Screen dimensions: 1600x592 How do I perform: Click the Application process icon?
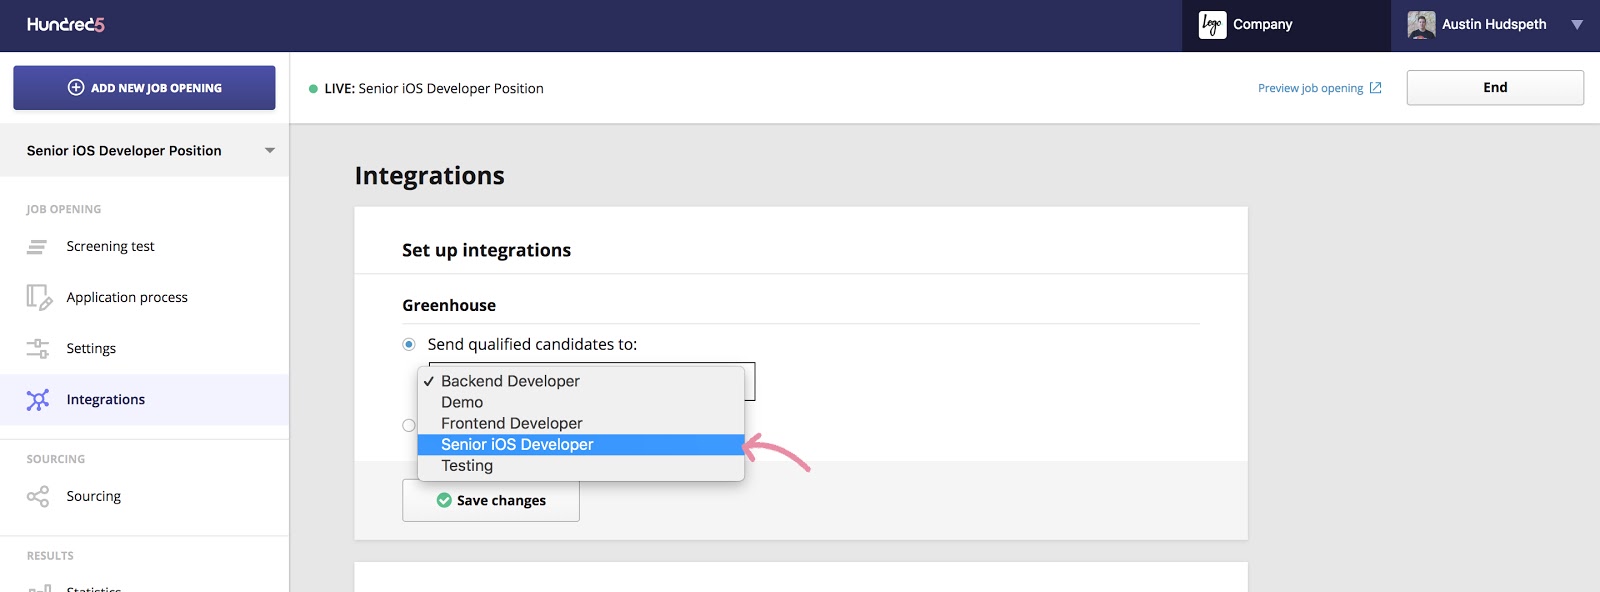click(x=38, y=297)
